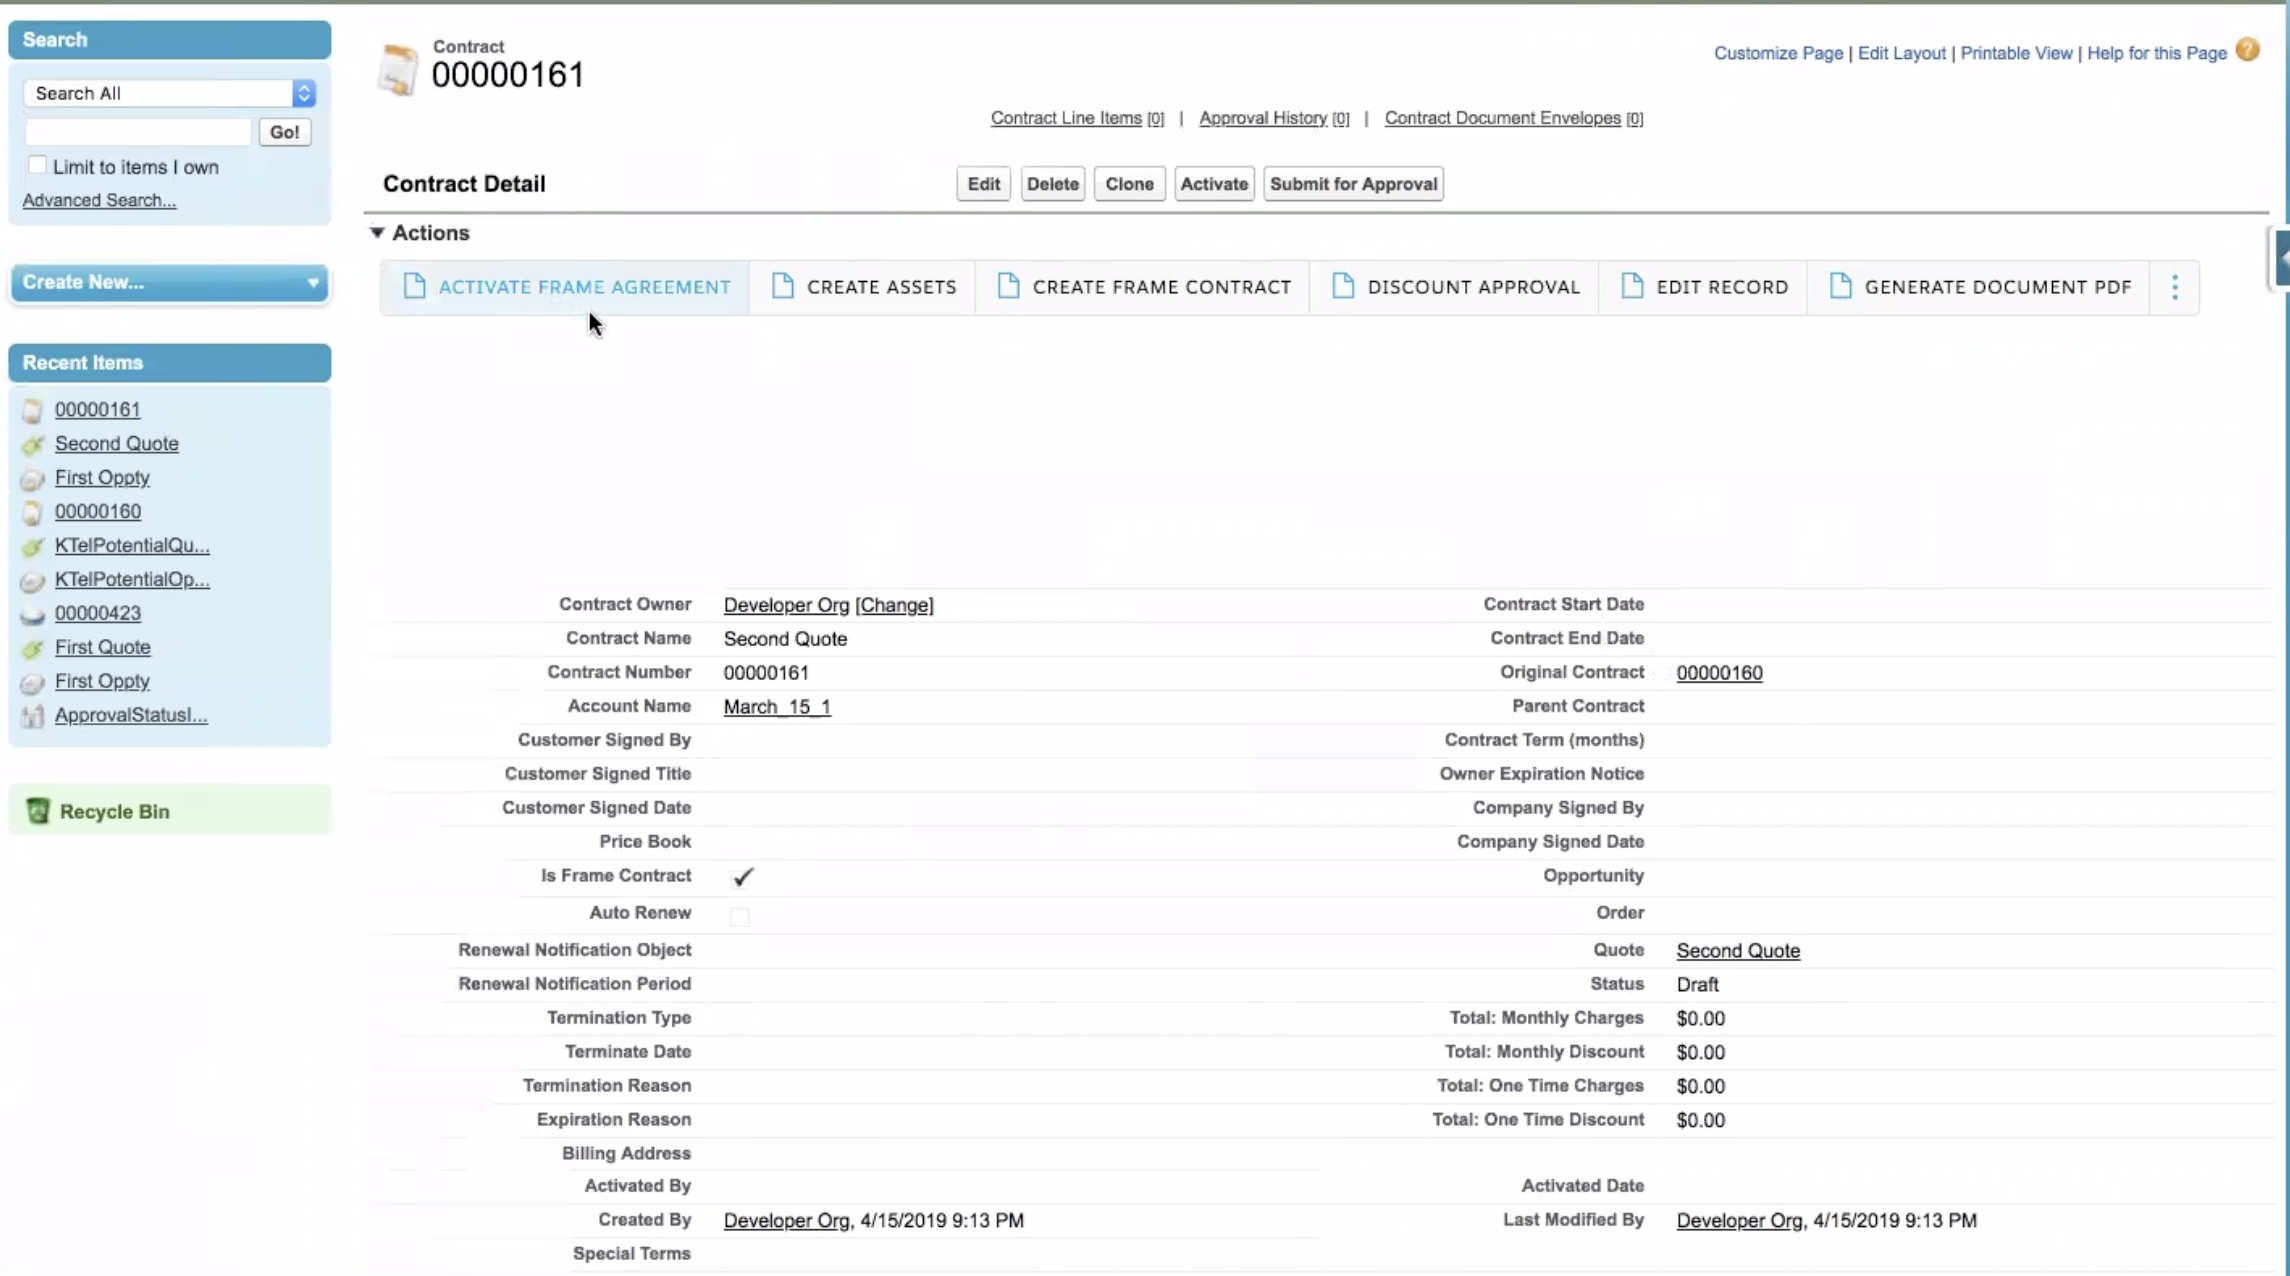The width and height of the screenshot is (2290, 1276).
Task: Click the Clone button
Action: [1129, 184]
